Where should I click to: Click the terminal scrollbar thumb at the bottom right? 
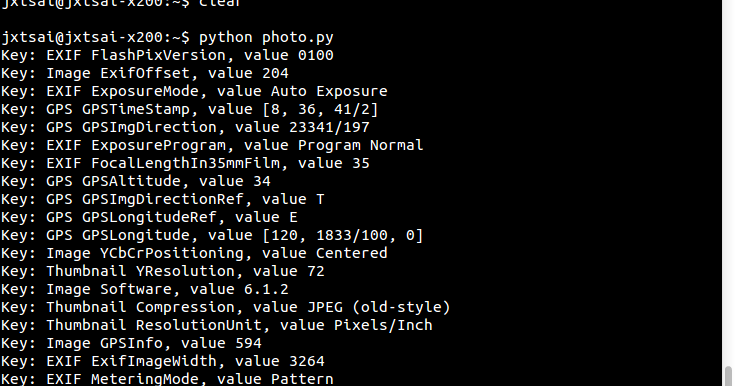[x=728, y=376]
